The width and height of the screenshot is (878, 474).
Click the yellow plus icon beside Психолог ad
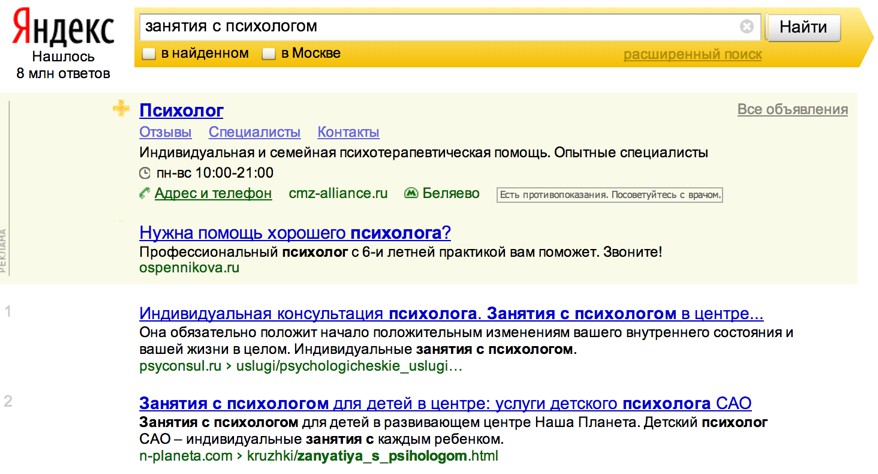[121, 108]
